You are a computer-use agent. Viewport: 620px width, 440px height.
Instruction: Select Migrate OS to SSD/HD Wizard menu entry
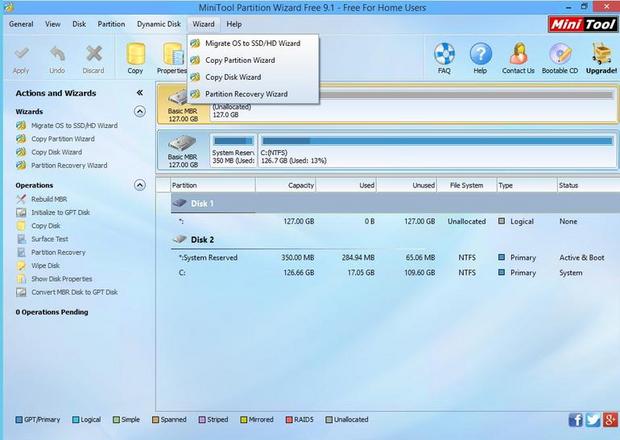[x=252, y=44]
